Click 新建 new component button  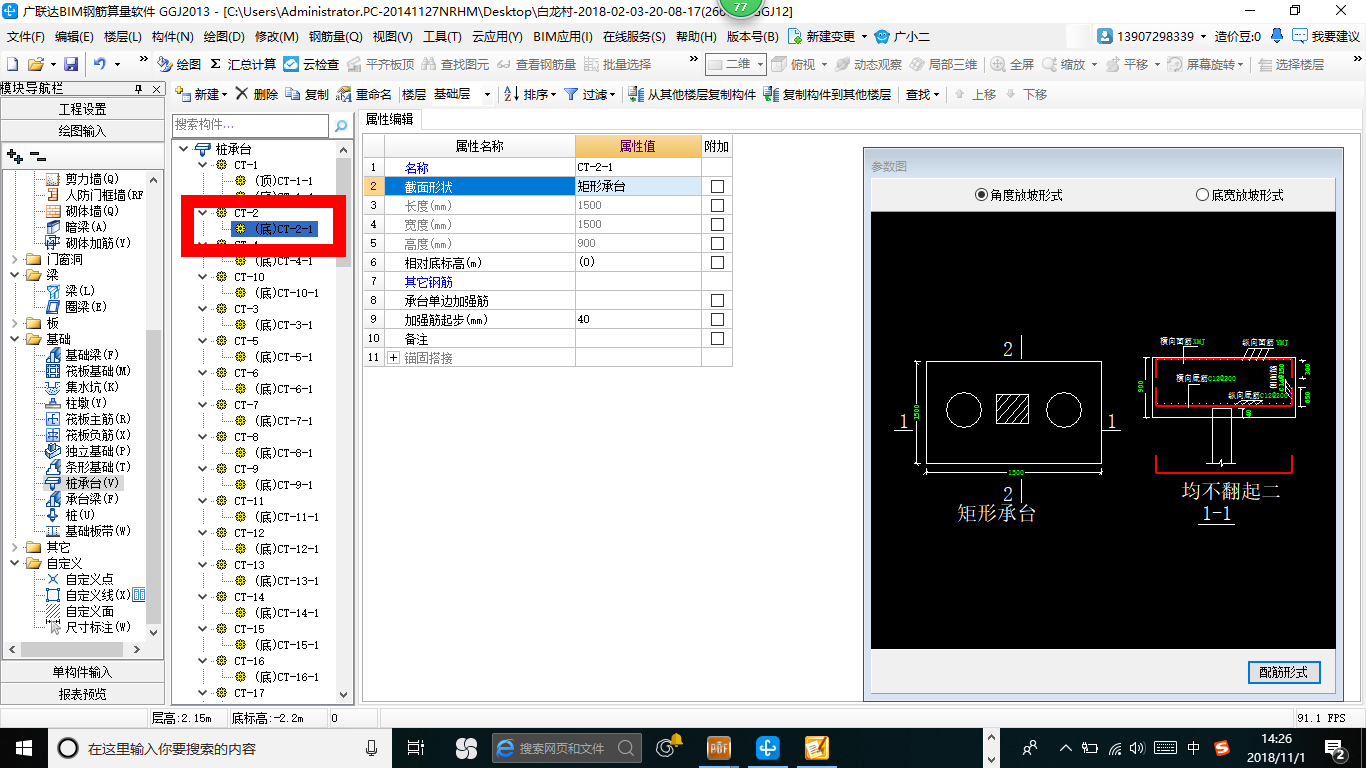200,94
